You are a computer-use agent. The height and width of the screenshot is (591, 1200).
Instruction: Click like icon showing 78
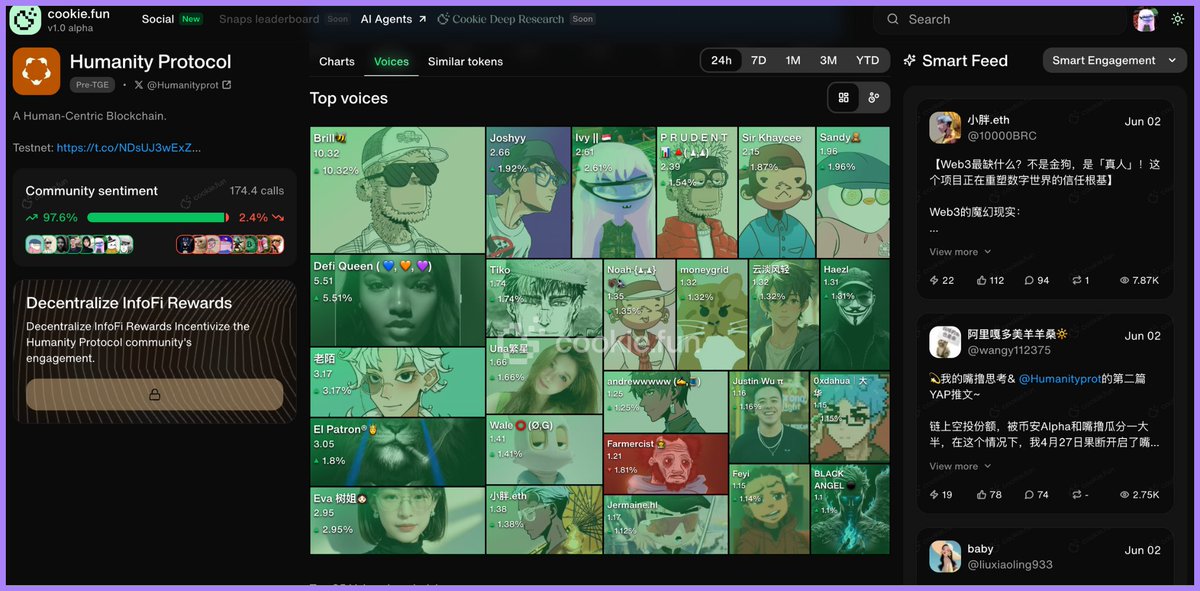[x=982, y=494]
